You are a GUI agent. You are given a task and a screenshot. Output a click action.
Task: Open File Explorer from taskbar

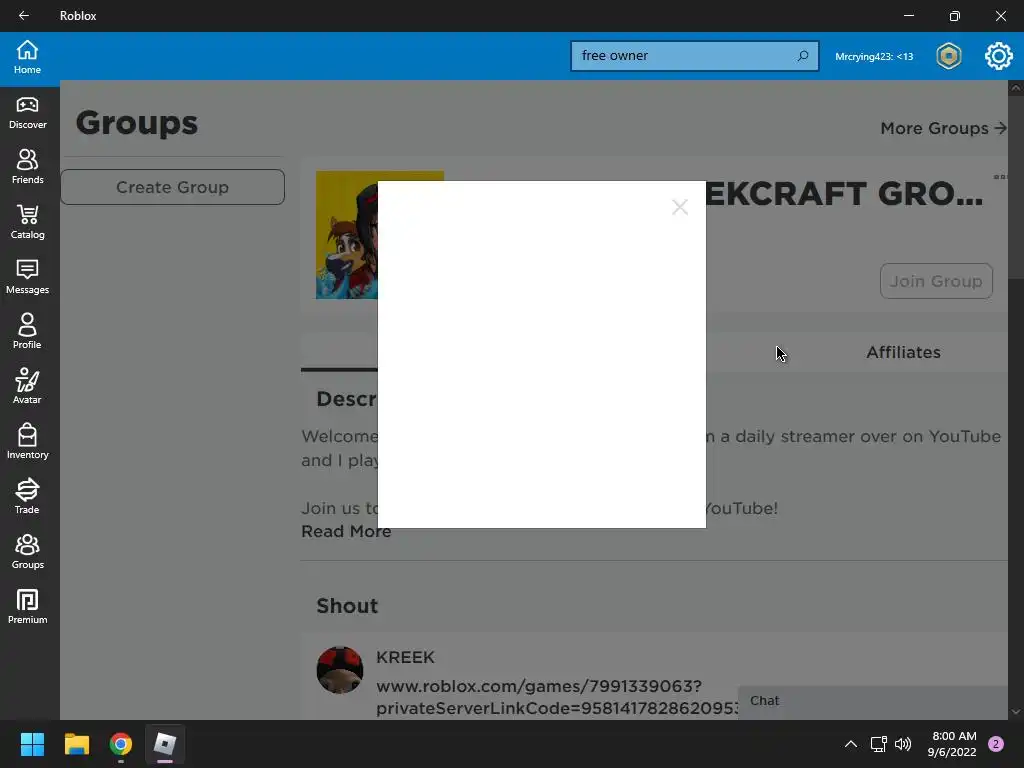[76, 744]
